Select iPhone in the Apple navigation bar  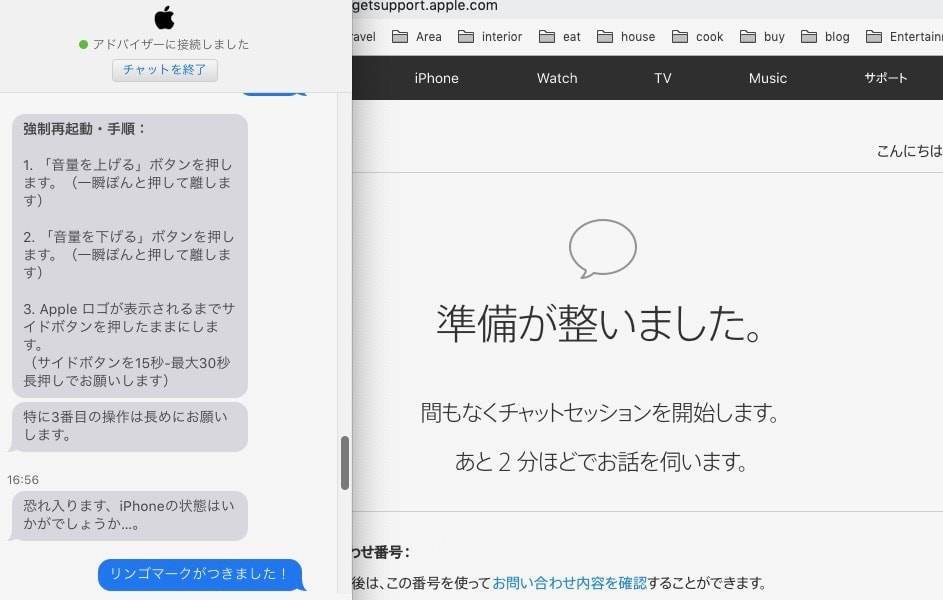point(437,77)
